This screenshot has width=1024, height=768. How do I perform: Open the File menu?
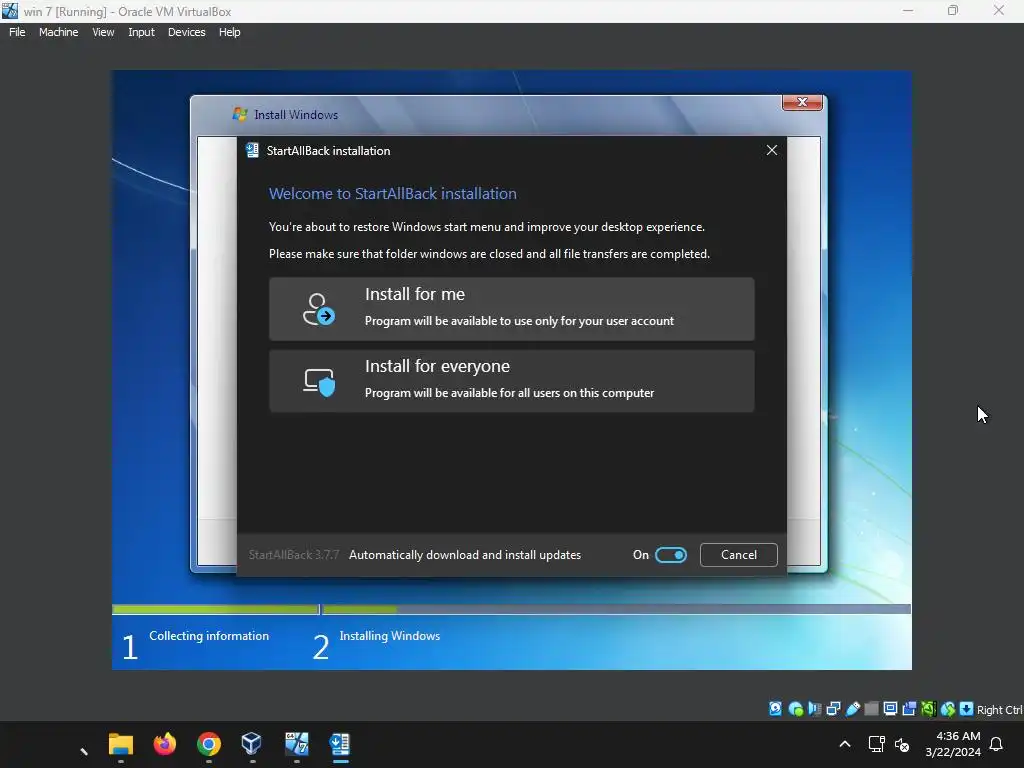[17, 32]
